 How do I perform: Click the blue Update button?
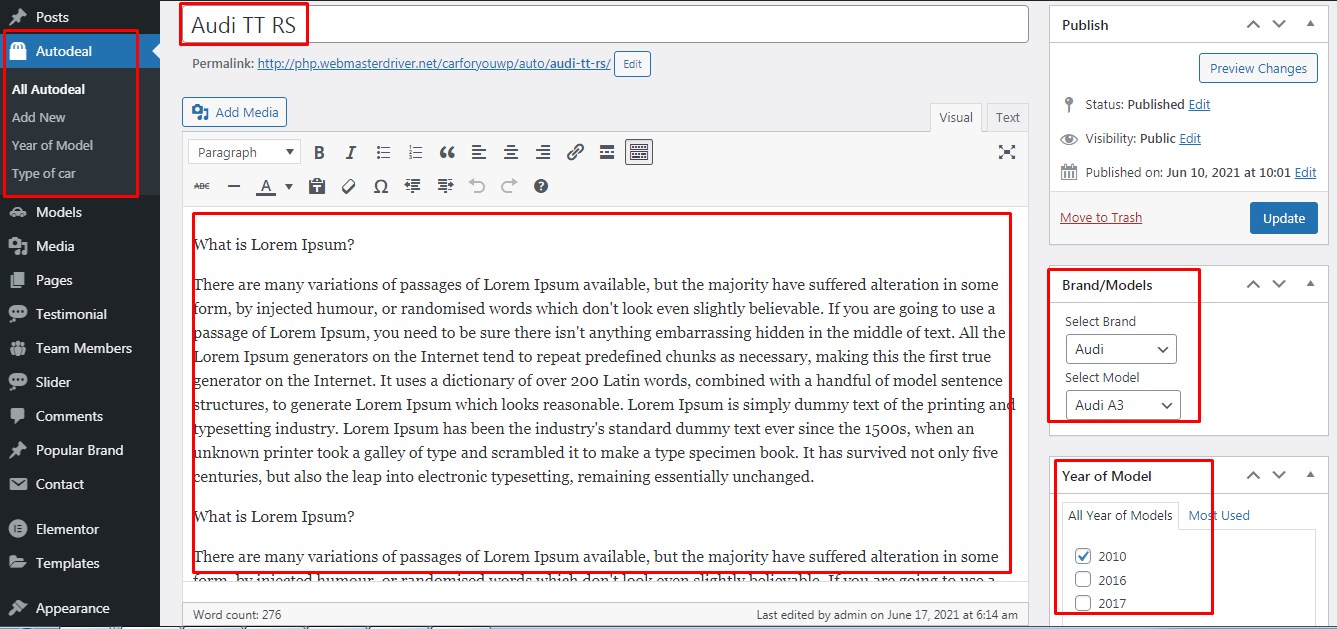(x=1284, y=218)
